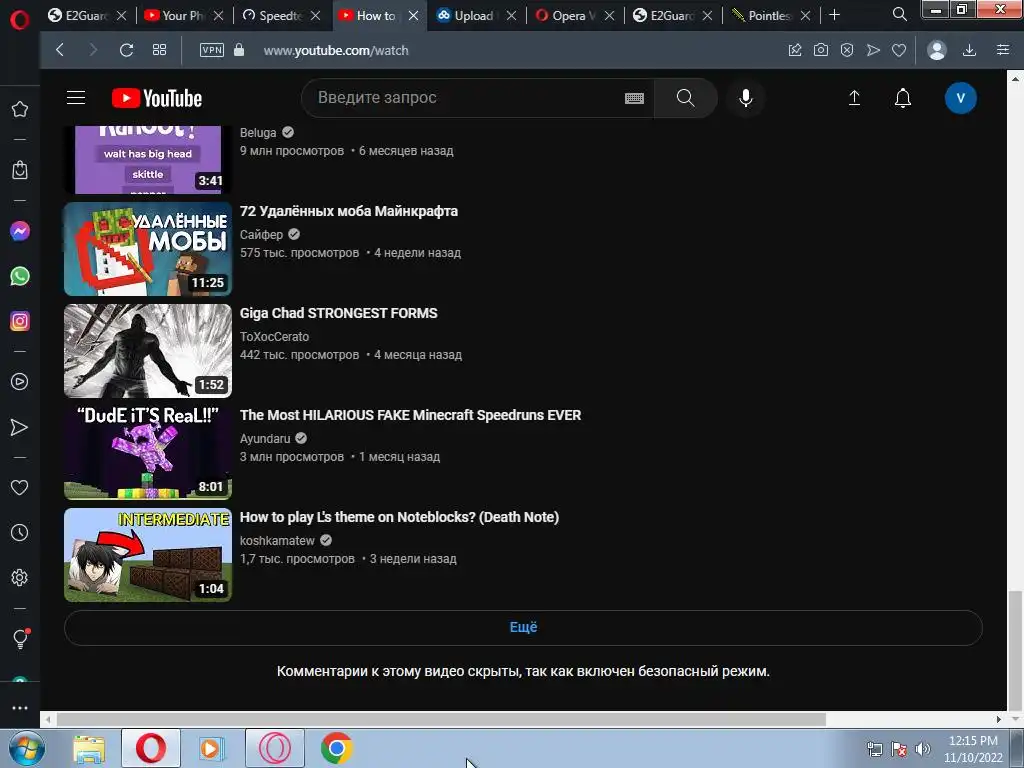The width and height of the screenshot is (1024, 768).
Task: Open sidebar three-dots setup menu
Action: click(x=20, y=708)
